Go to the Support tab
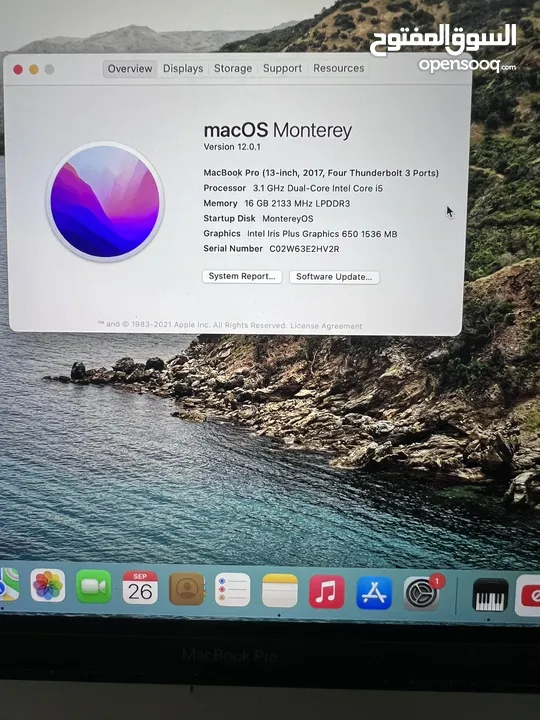Screen dimensions: 540x720 pyautogui.click(x=282, y=68)
